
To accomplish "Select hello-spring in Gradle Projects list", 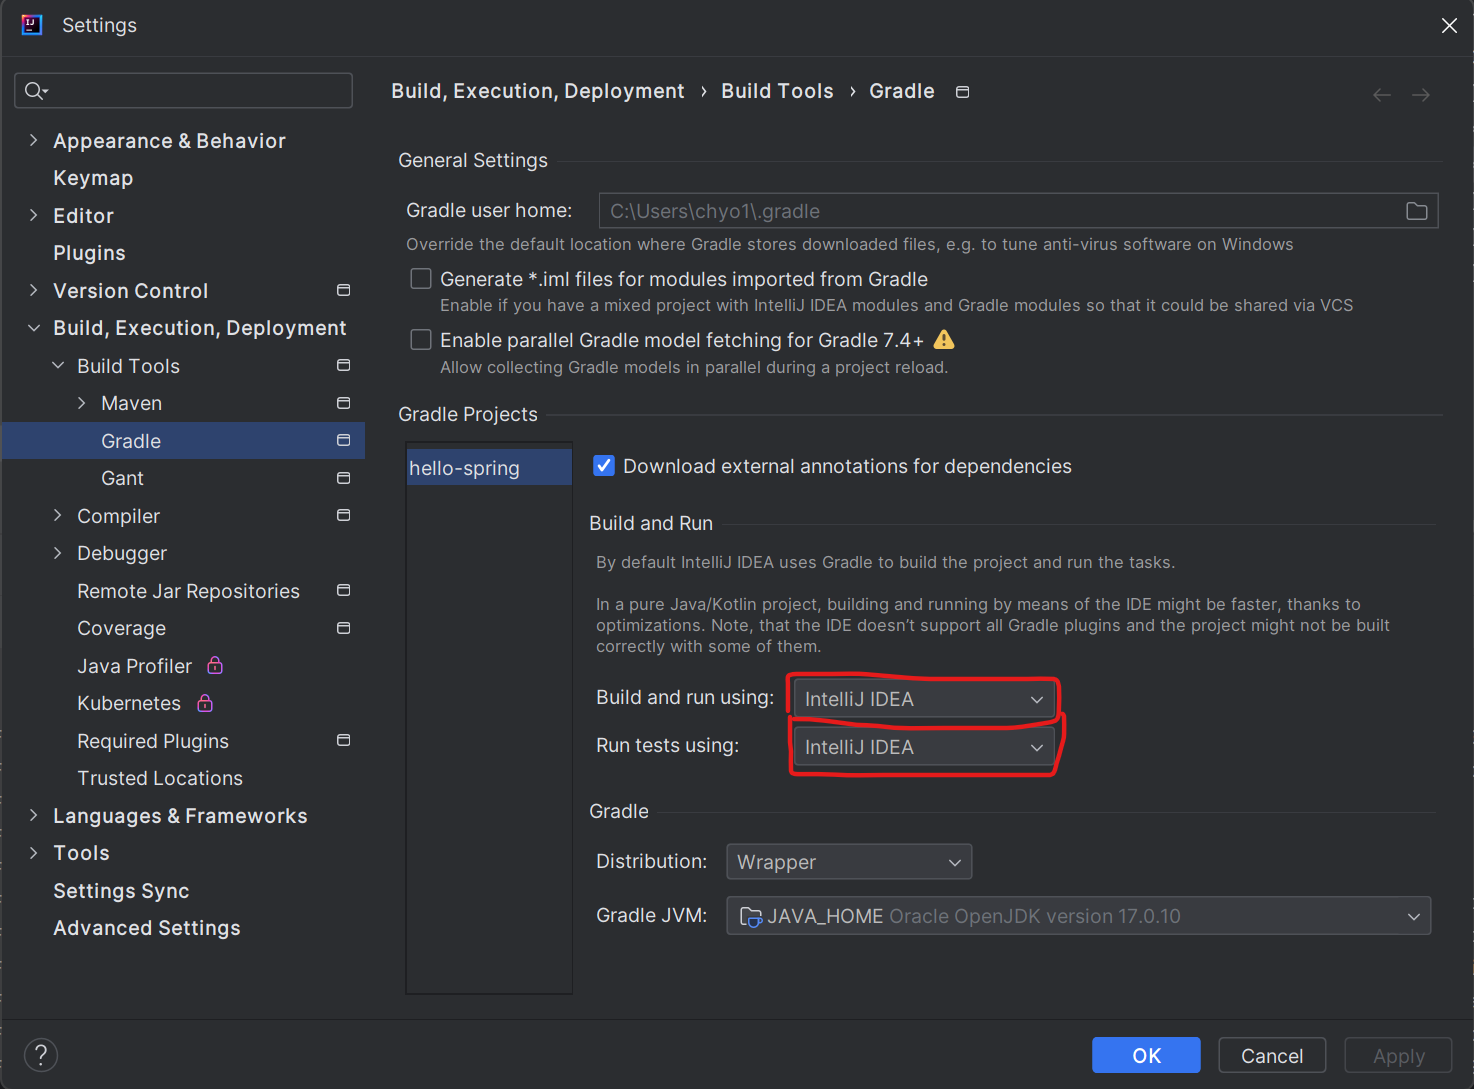I will [489, 468].
